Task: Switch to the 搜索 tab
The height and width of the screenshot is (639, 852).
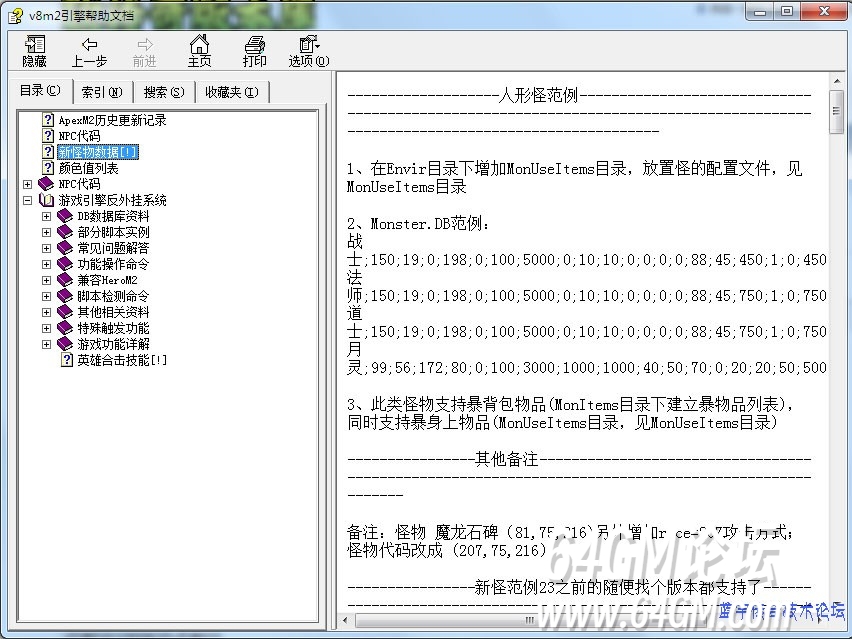Action: click(x=163, y=92)
